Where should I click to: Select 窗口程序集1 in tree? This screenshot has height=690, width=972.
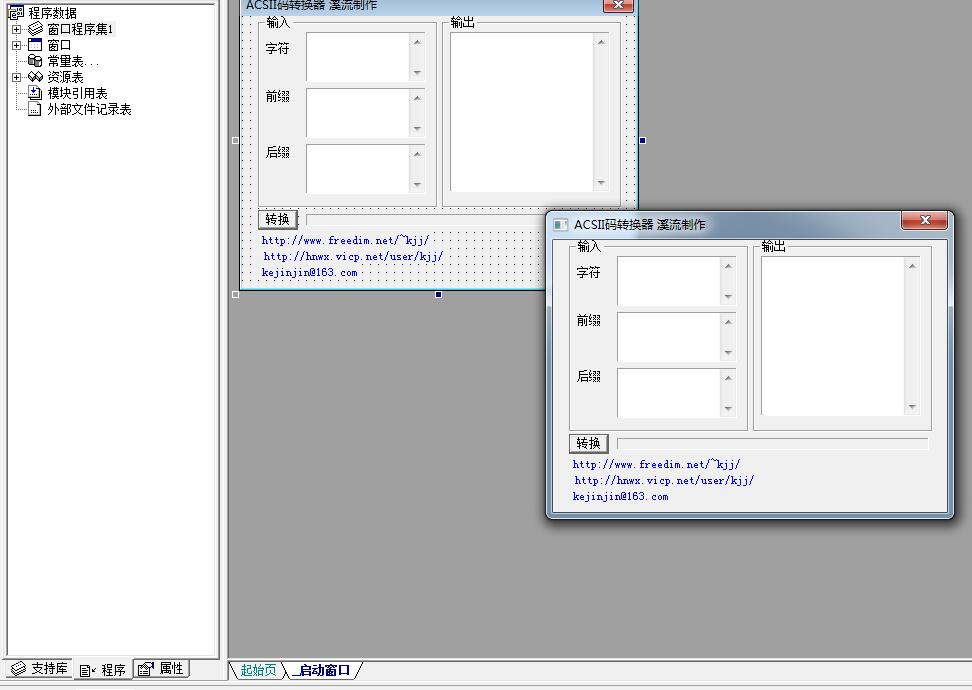pyautogui.click(x=80, y=29)
